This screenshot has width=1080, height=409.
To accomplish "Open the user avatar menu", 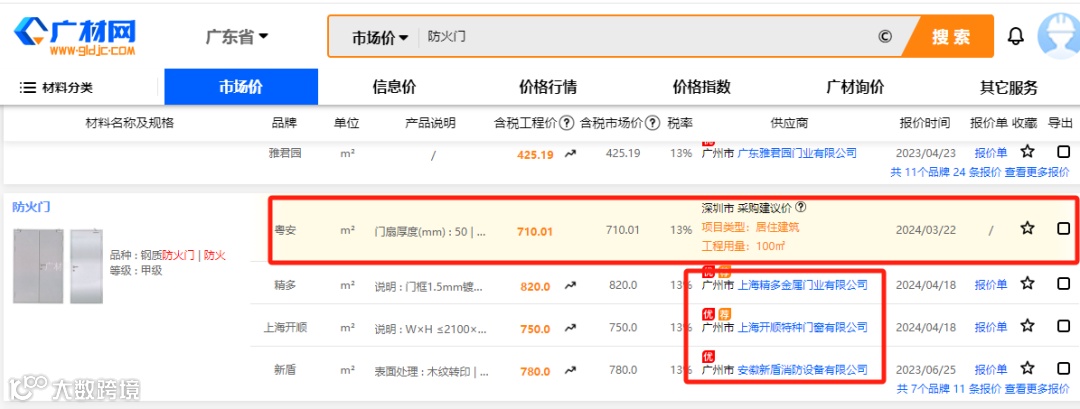I will [1060, 36].
